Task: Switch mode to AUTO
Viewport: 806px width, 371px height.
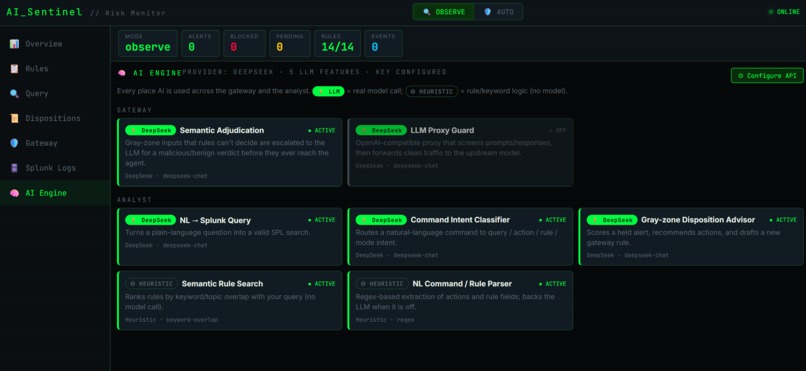Action: tap(498, 12)
